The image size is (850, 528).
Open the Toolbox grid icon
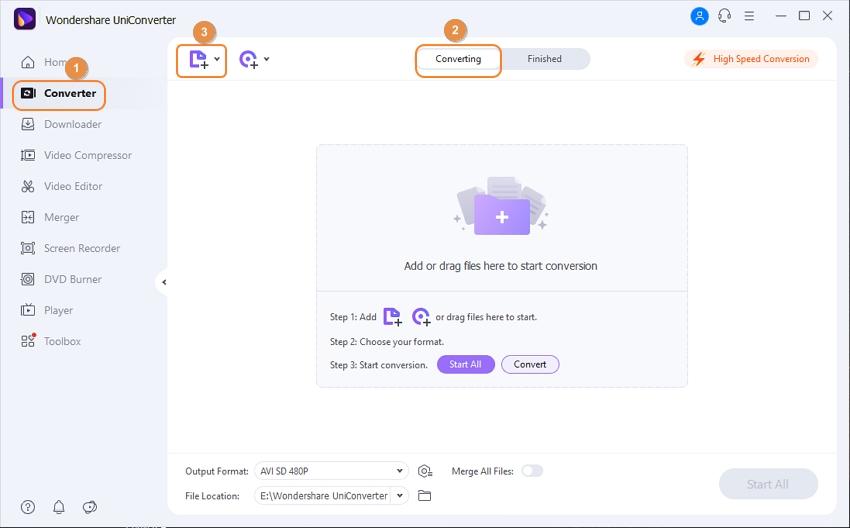coord(28,341)
